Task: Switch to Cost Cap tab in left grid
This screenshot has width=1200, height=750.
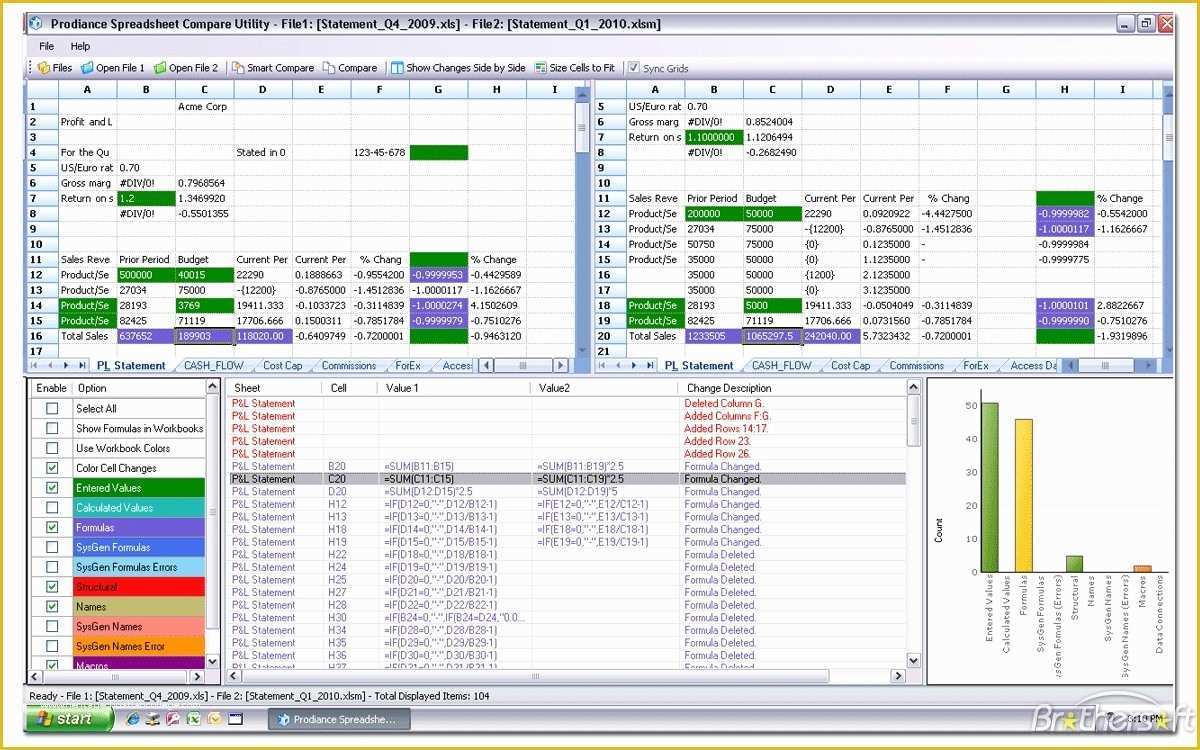Action: click(282, 366)
